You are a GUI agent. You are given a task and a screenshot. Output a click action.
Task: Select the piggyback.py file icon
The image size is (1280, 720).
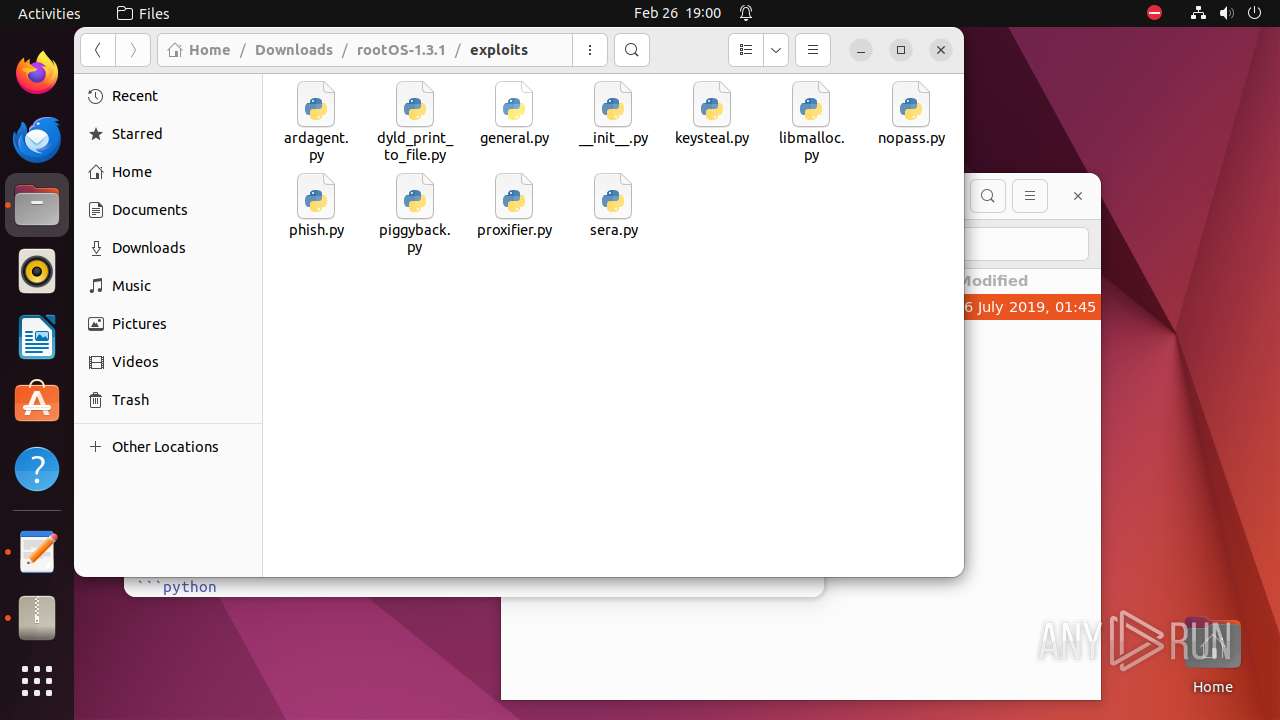pyautogui.click(x=414, y=196)
